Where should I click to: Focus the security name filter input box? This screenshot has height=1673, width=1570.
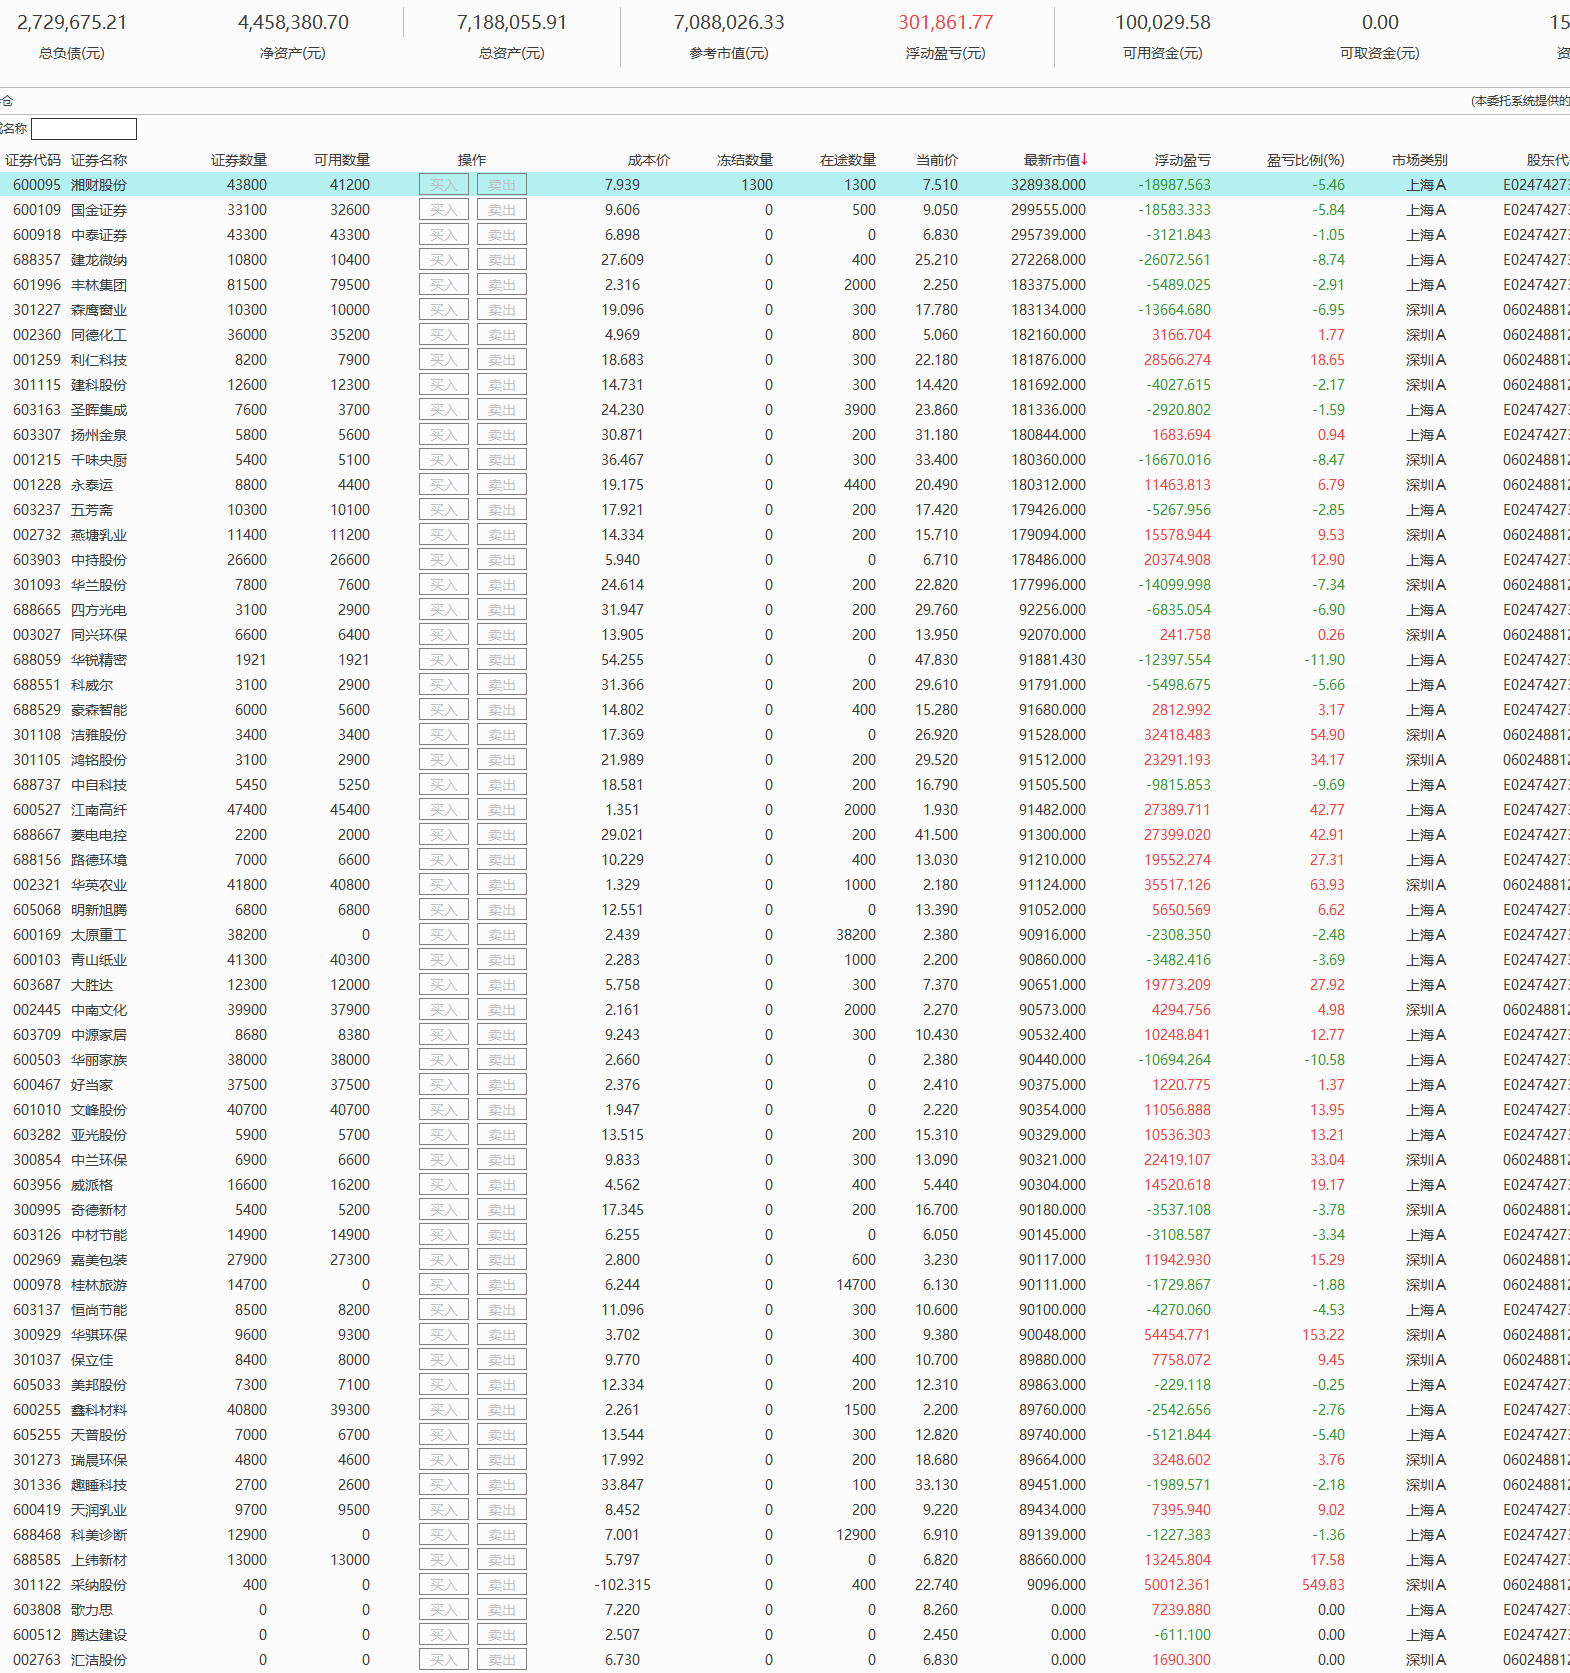click(84, 129)
